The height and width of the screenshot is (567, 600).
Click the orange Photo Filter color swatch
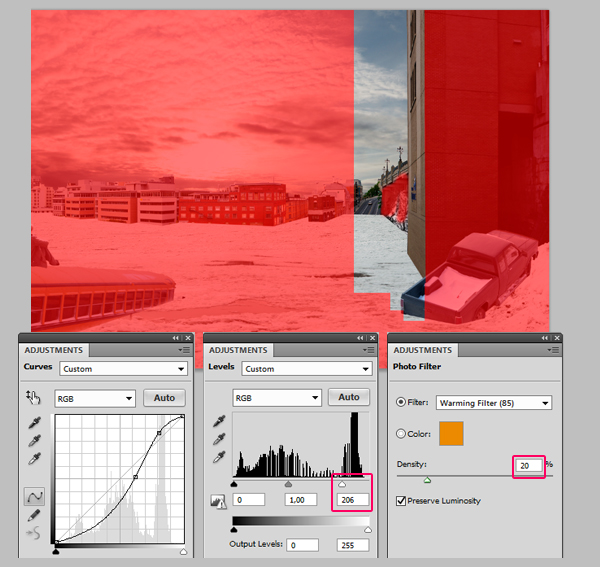coord(451,433)
